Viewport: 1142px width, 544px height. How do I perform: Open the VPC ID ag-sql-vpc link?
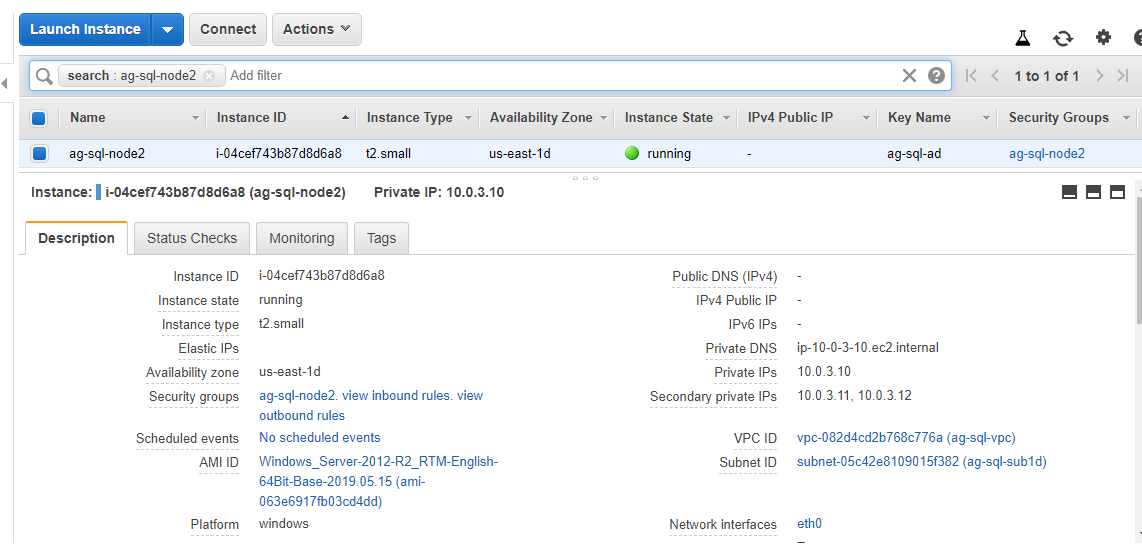(x=907, y=438)
